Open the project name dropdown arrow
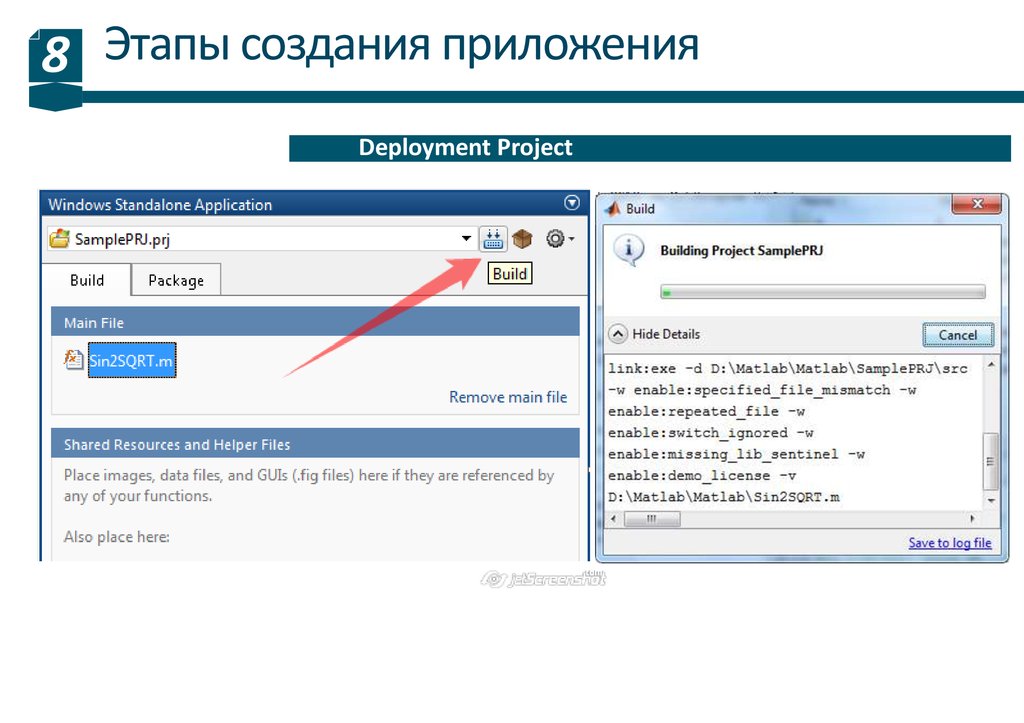 (x=466, y=239)
